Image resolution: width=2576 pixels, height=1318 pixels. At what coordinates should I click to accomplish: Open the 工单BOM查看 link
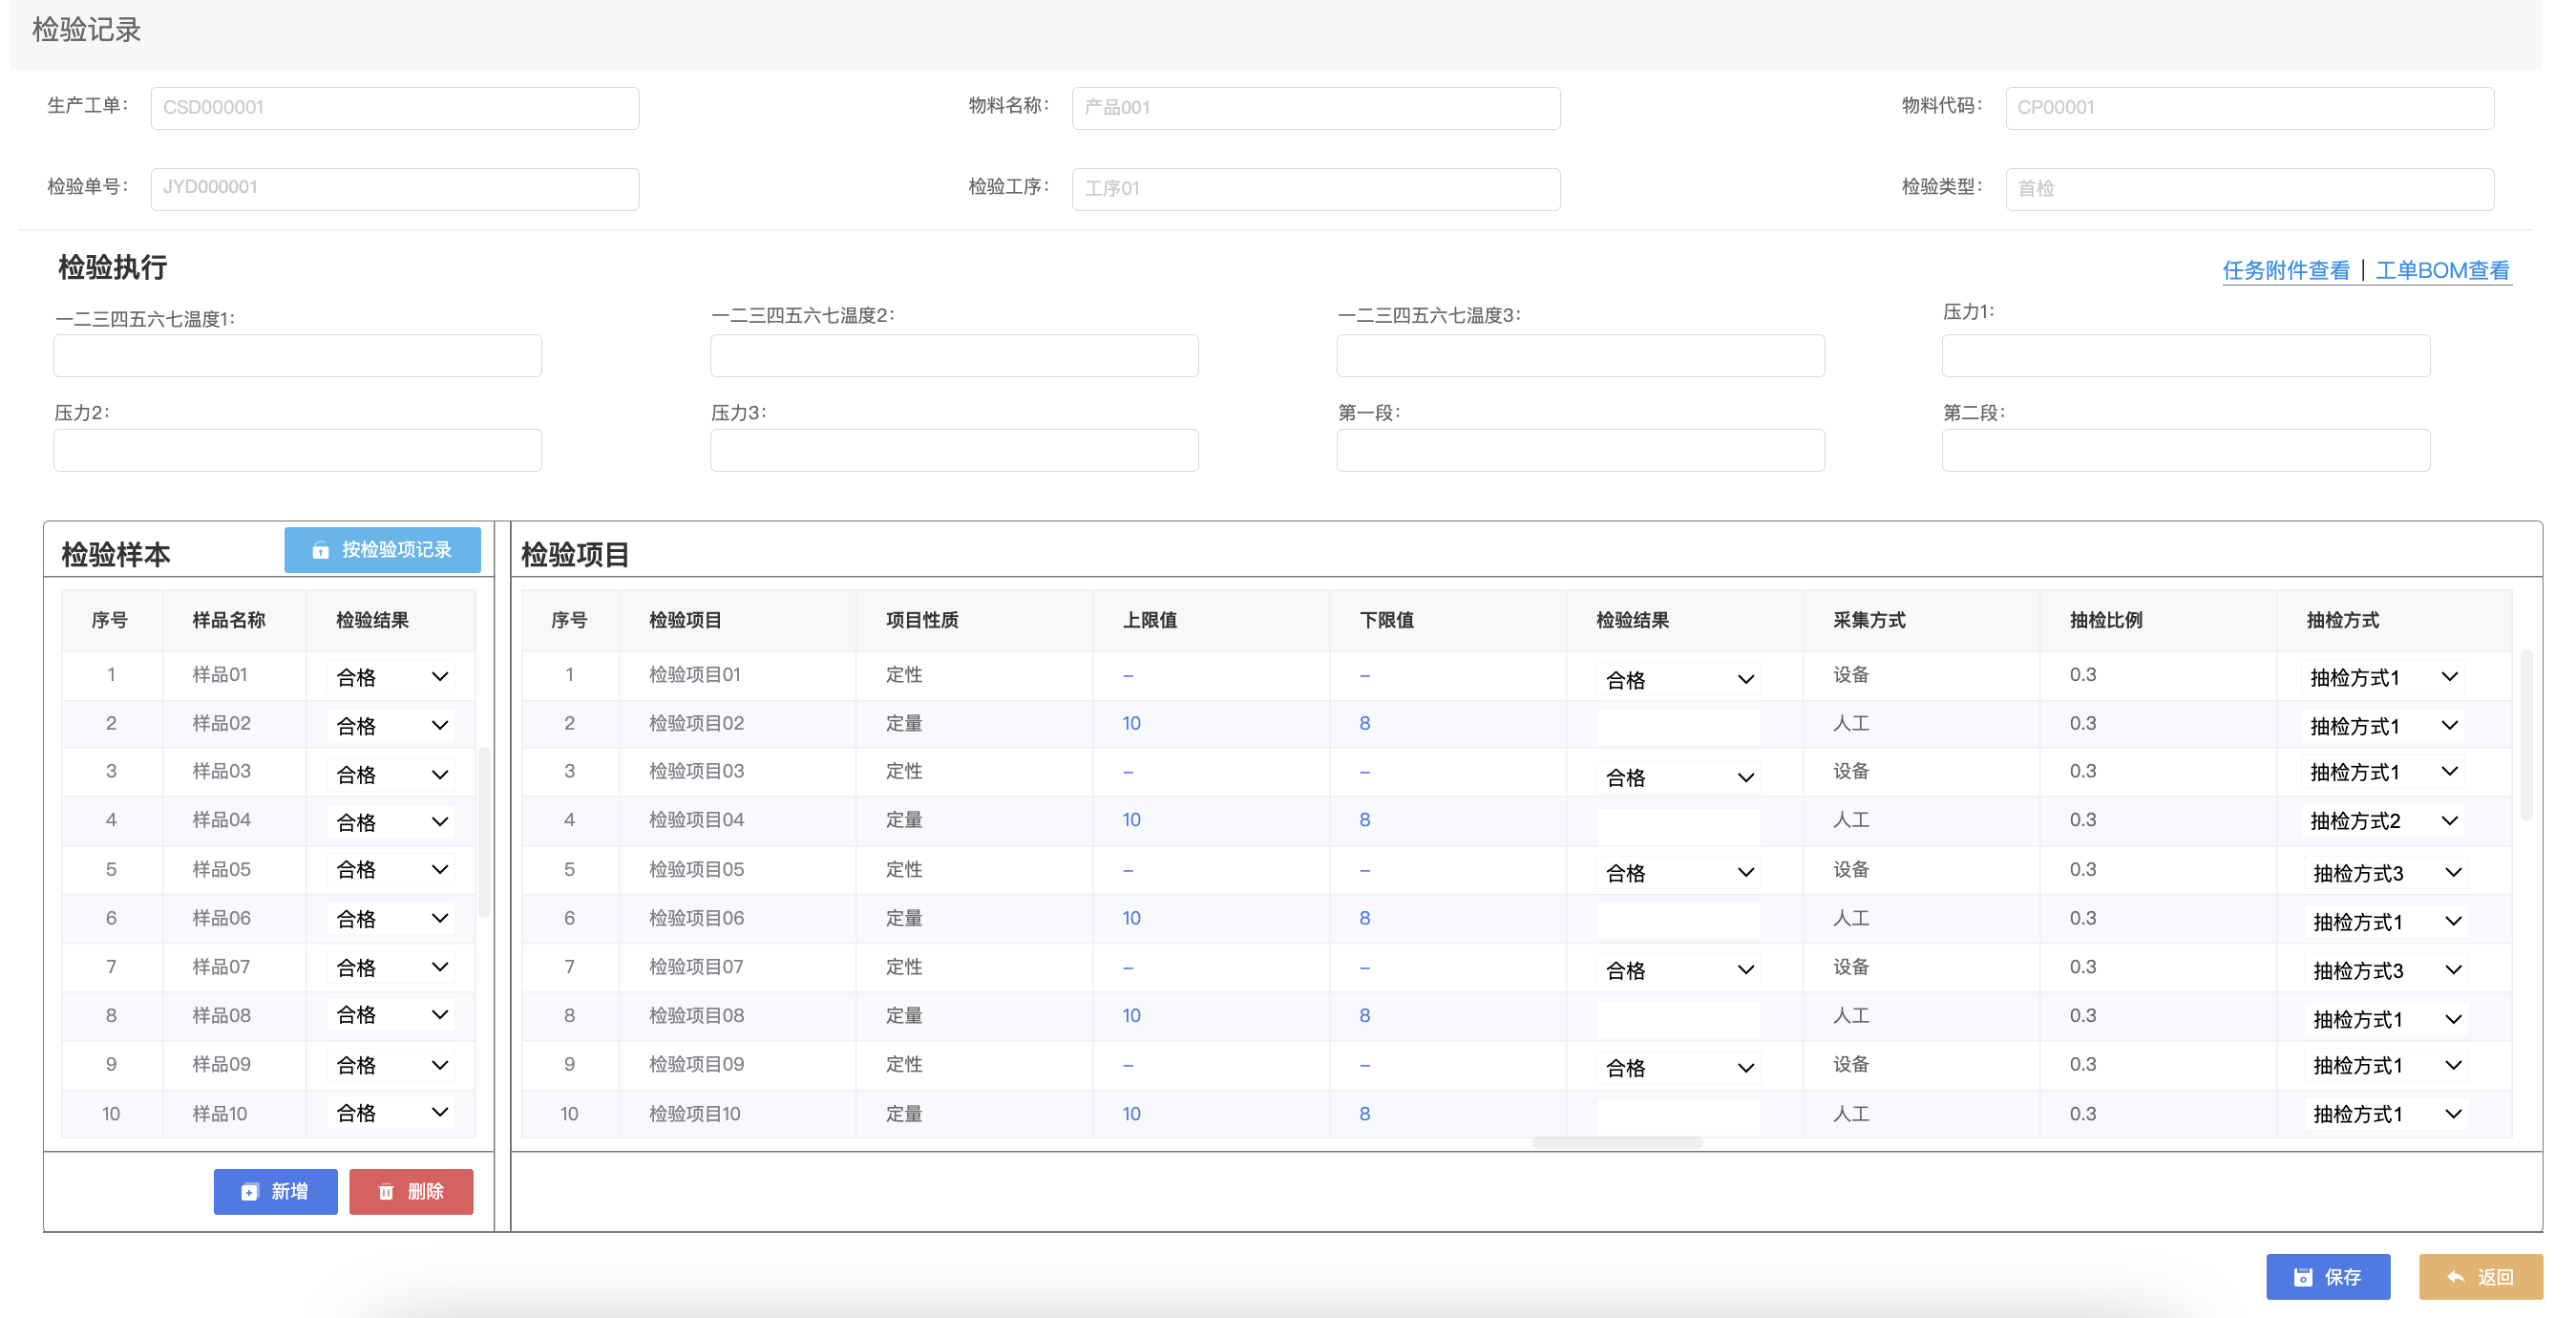[x=2443, y=270]
